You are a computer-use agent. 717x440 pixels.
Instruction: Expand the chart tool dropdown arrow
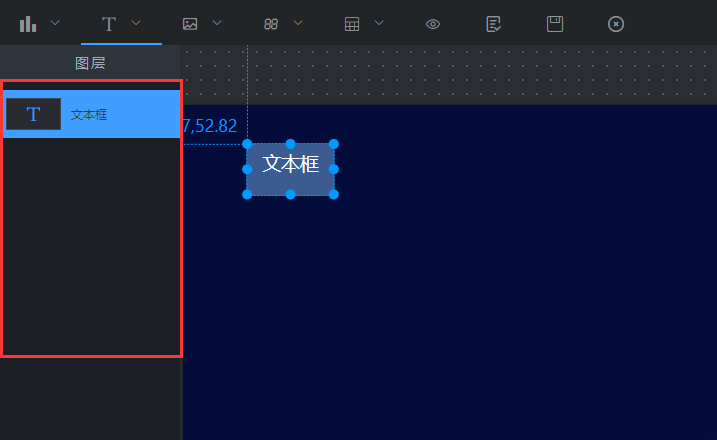pos(55,22)
